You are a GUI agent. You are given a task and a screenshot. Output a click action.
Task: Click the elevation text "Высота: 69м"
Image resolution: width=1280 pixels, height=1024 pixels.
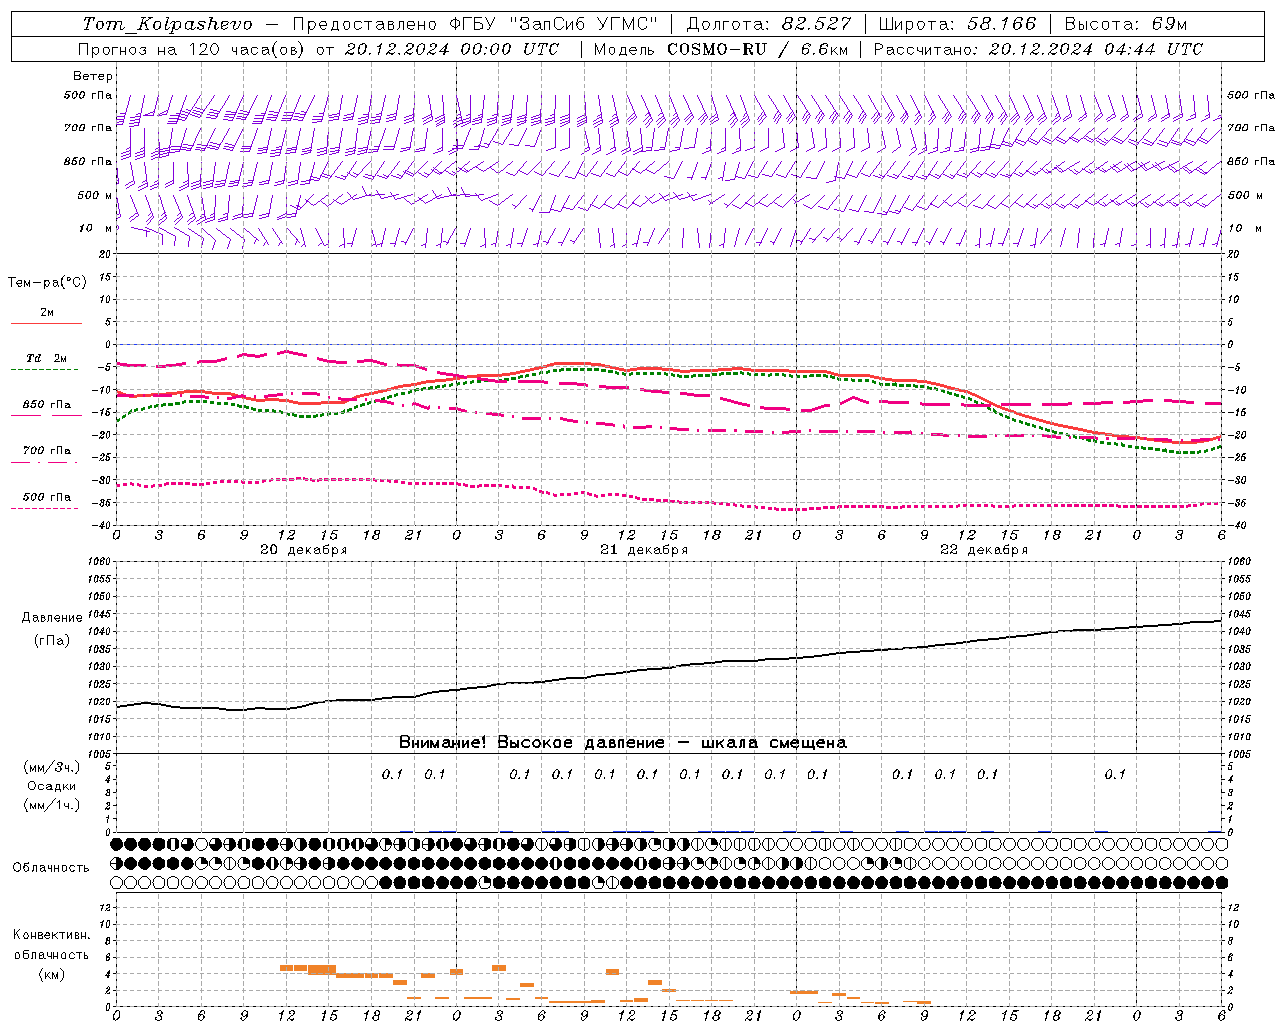tap(1125, 24)
